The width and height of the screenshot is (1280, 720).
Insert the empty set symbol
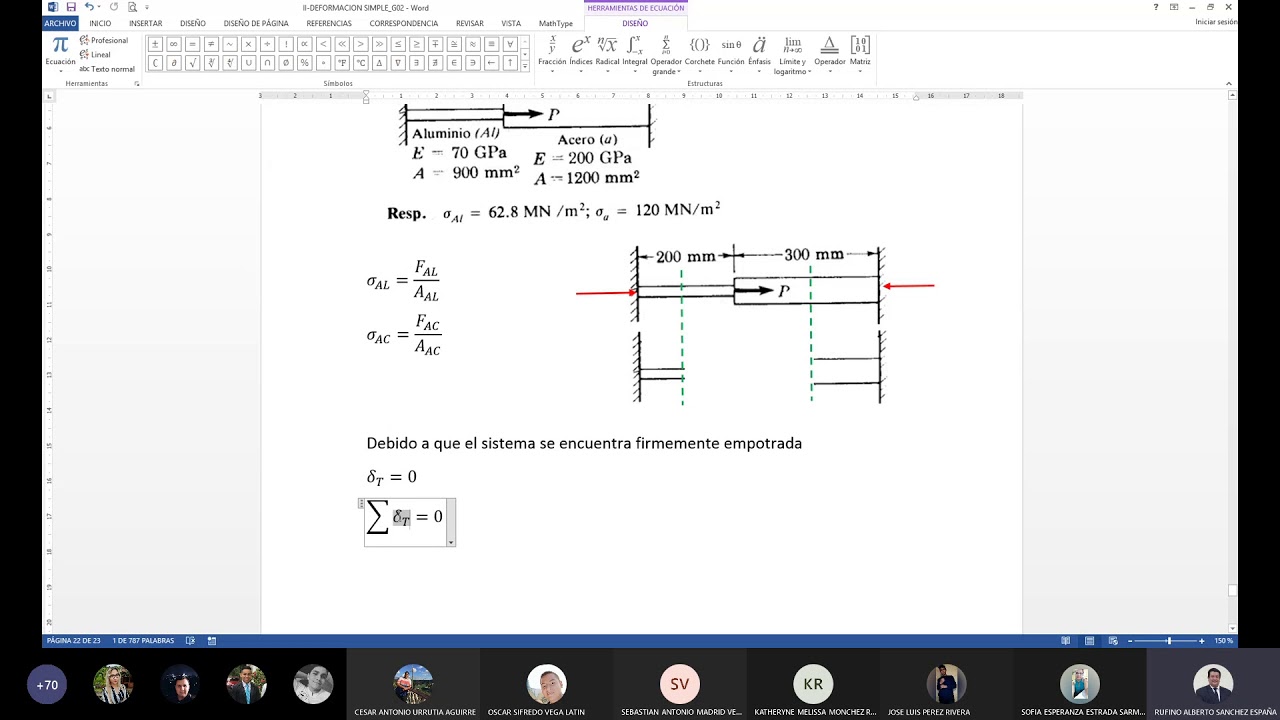[286, 63]
